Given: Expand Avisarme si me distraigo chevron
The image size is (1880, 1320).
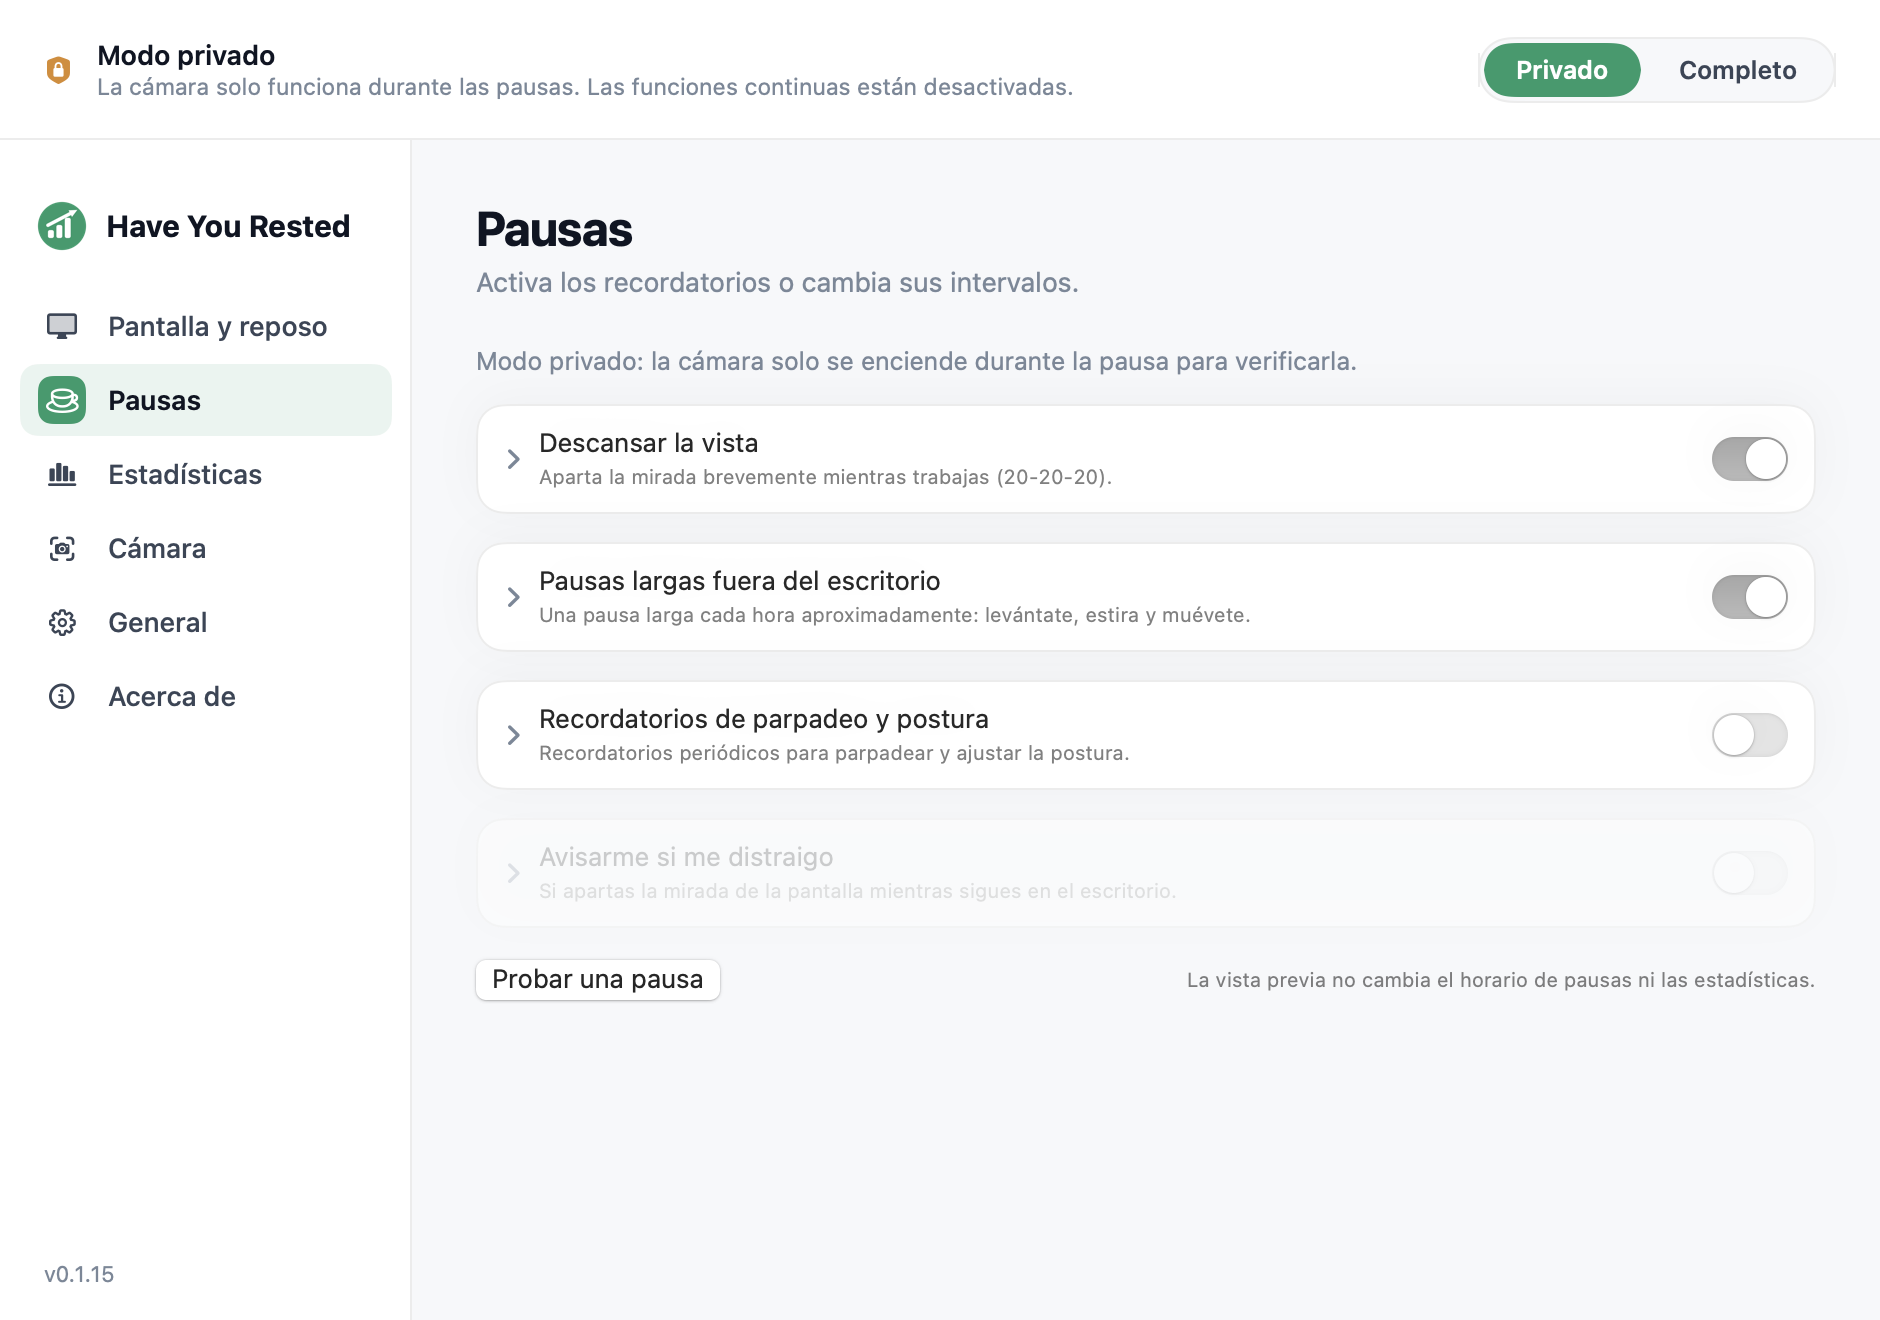Looking at the screenshot, I should click(x=513, y=873).
